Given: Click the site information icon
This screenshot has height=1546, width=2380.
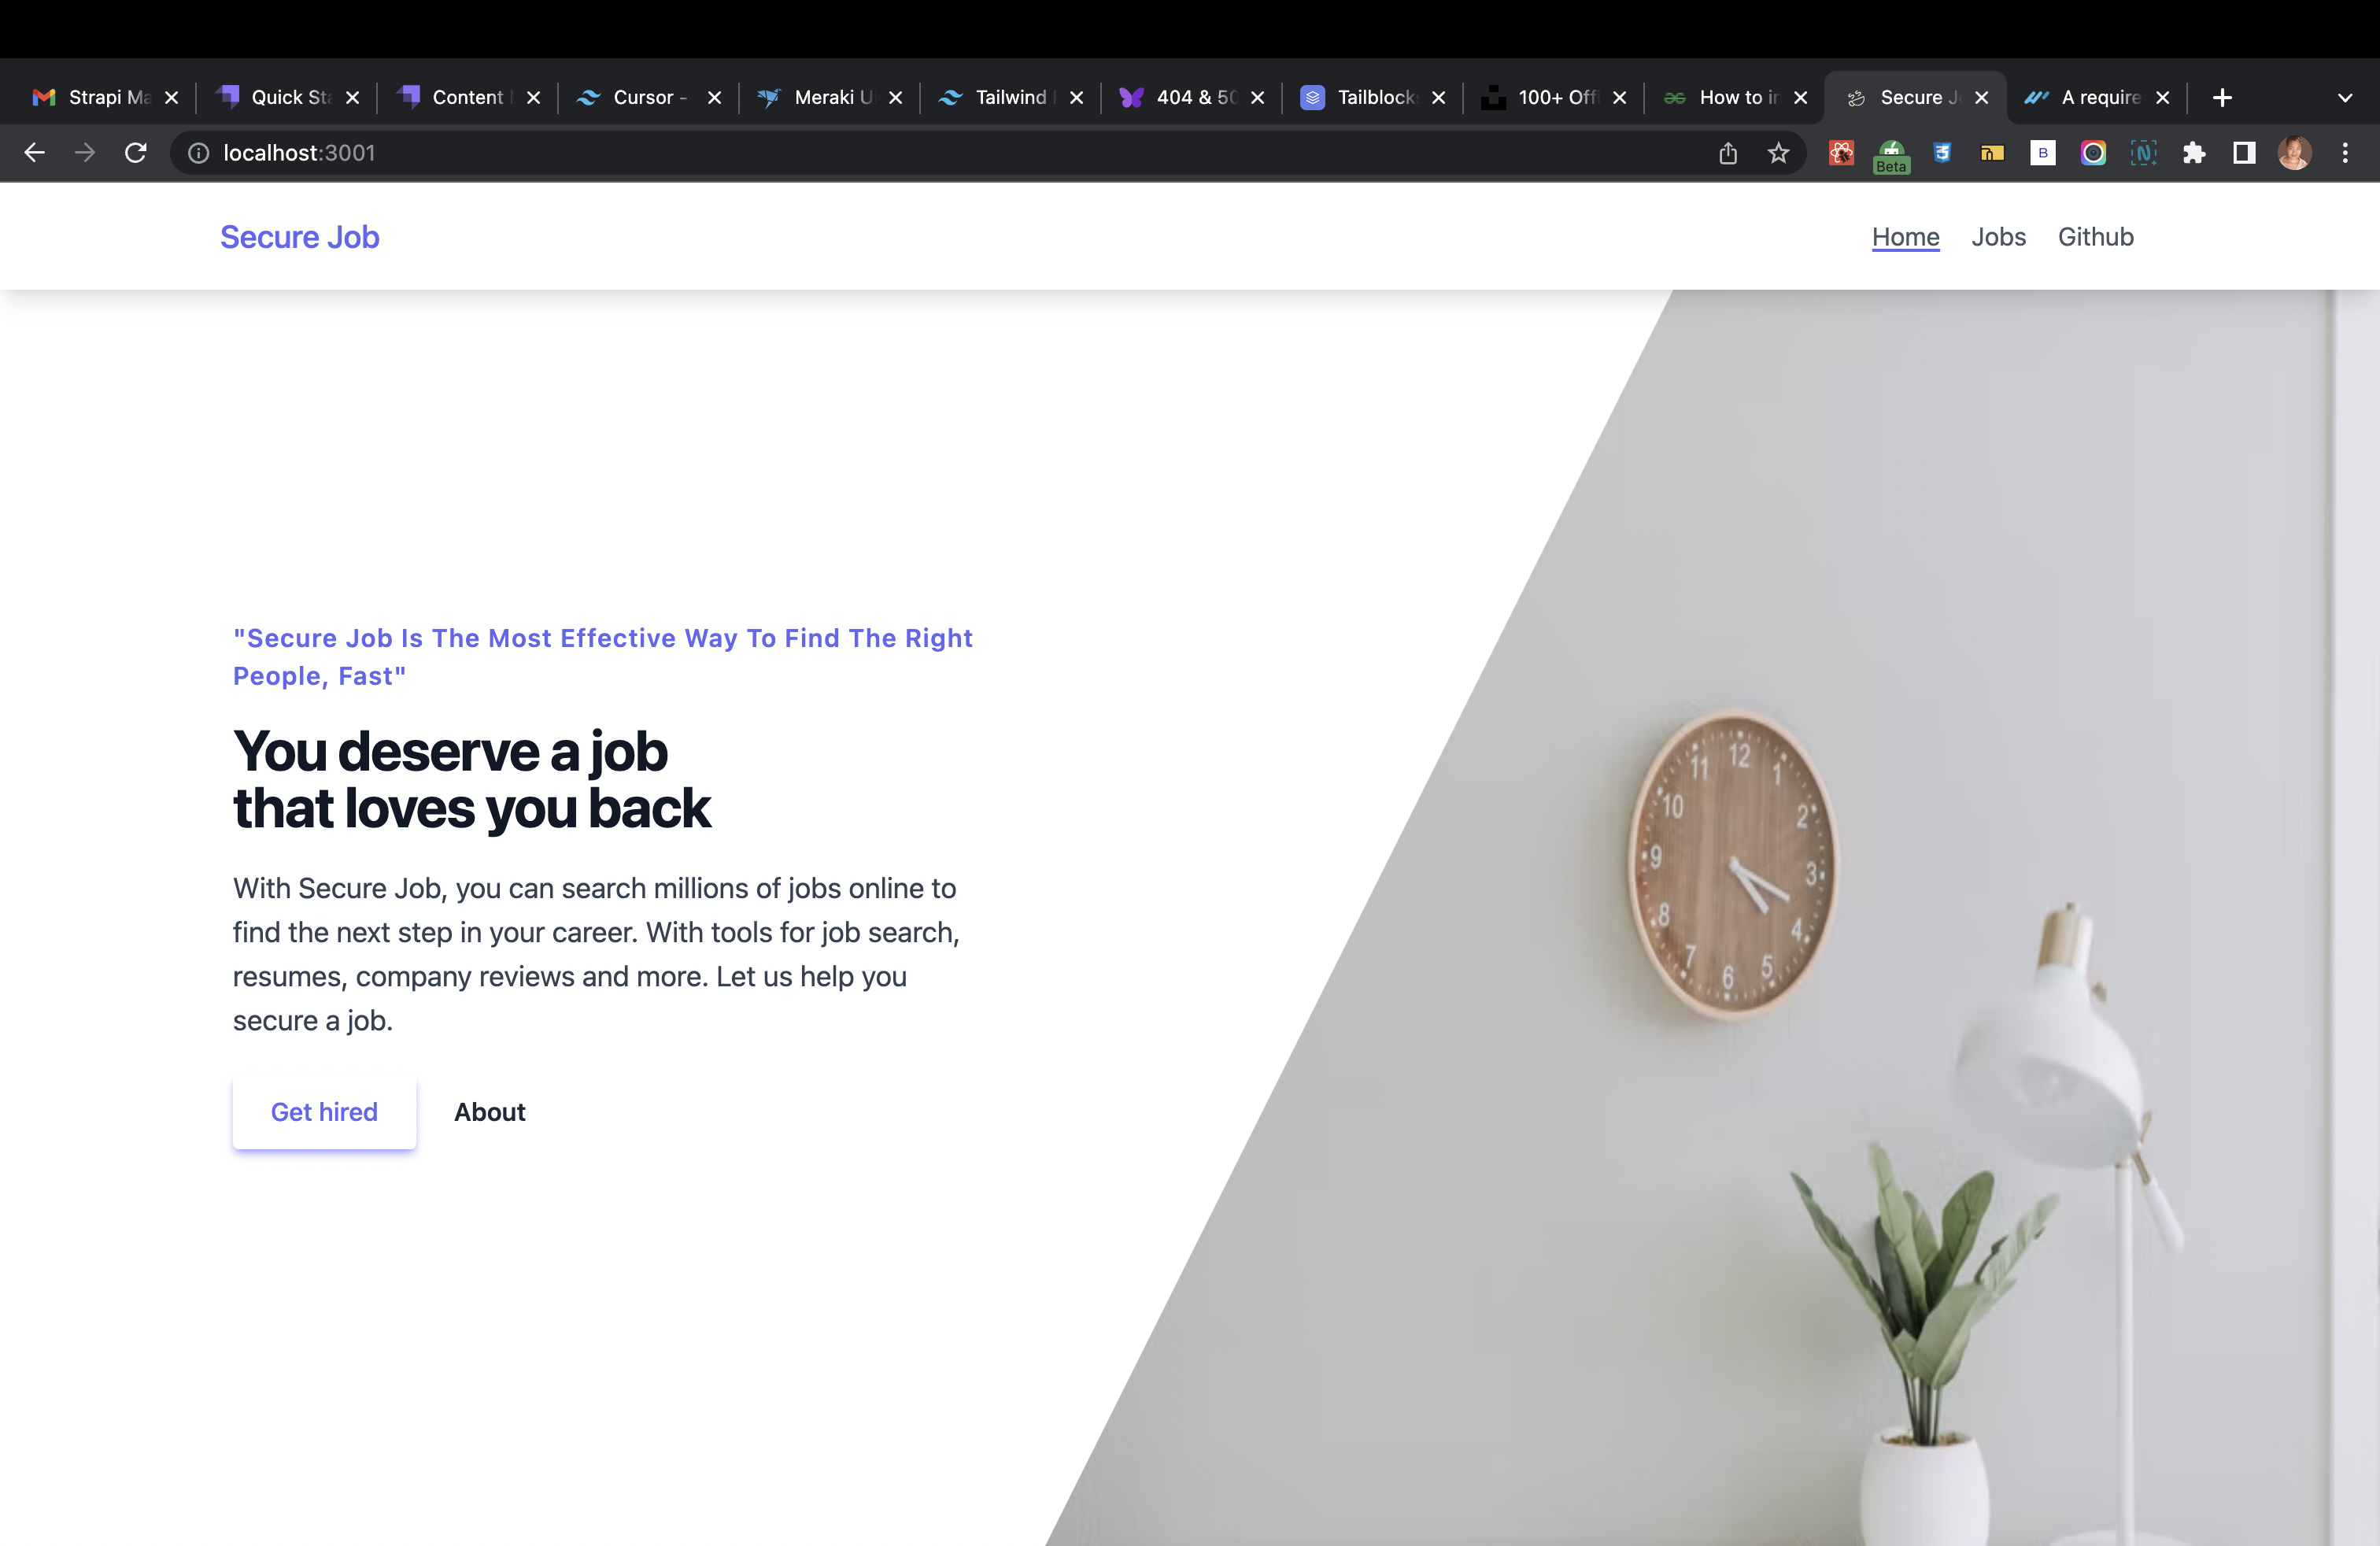Looking at the screenshot, I should [199, 153].
